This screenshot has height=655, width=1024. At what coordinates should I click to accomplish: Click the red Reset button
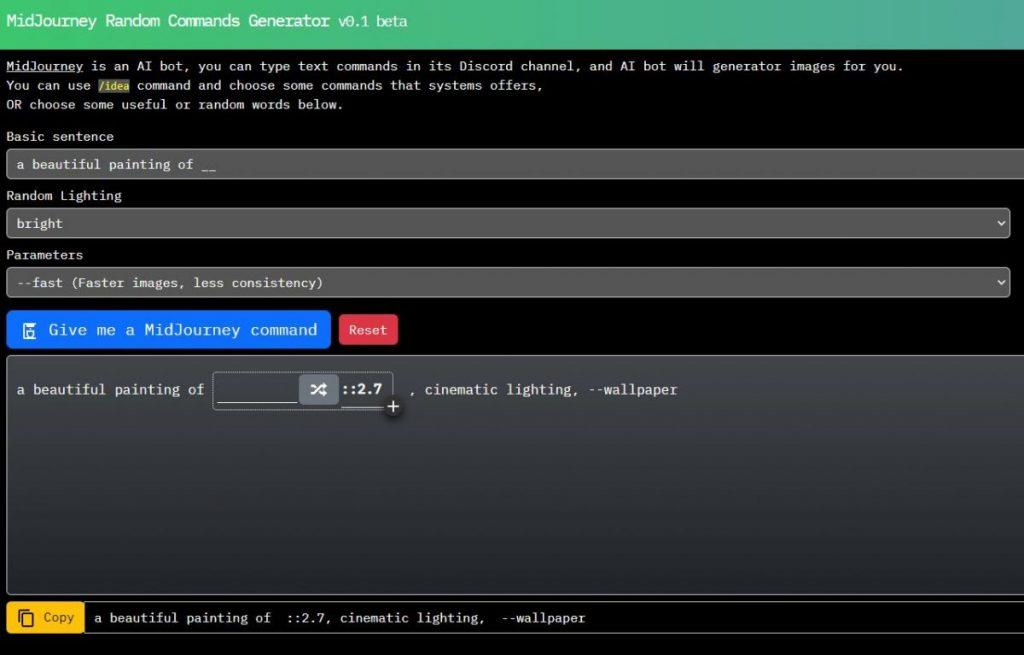pyautogui.click(x=368, y=330)
